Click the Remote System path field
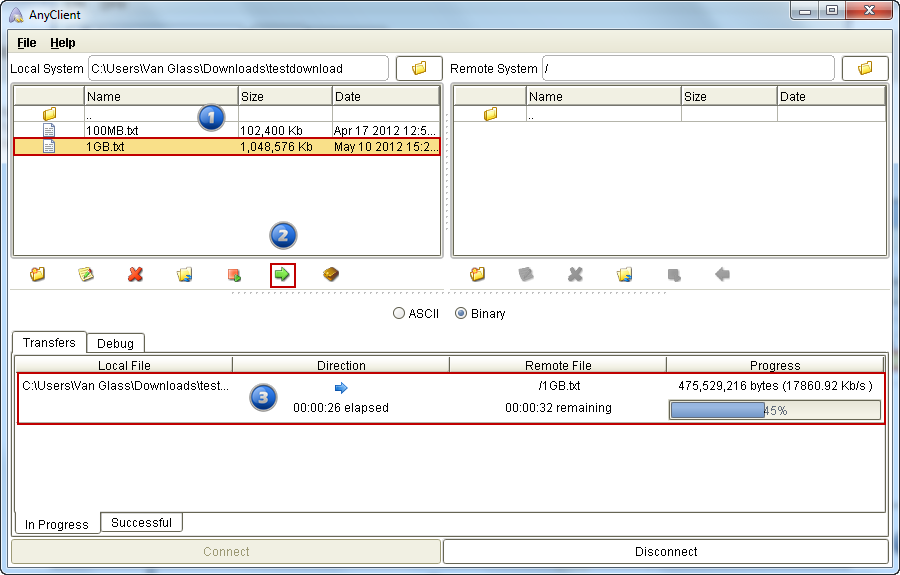This screenshot has height=575, width=900. click(688, 68)
